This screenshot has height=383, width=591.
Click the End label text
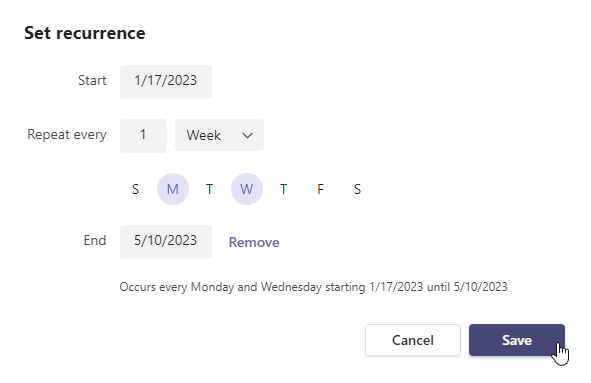click(95, 240)
